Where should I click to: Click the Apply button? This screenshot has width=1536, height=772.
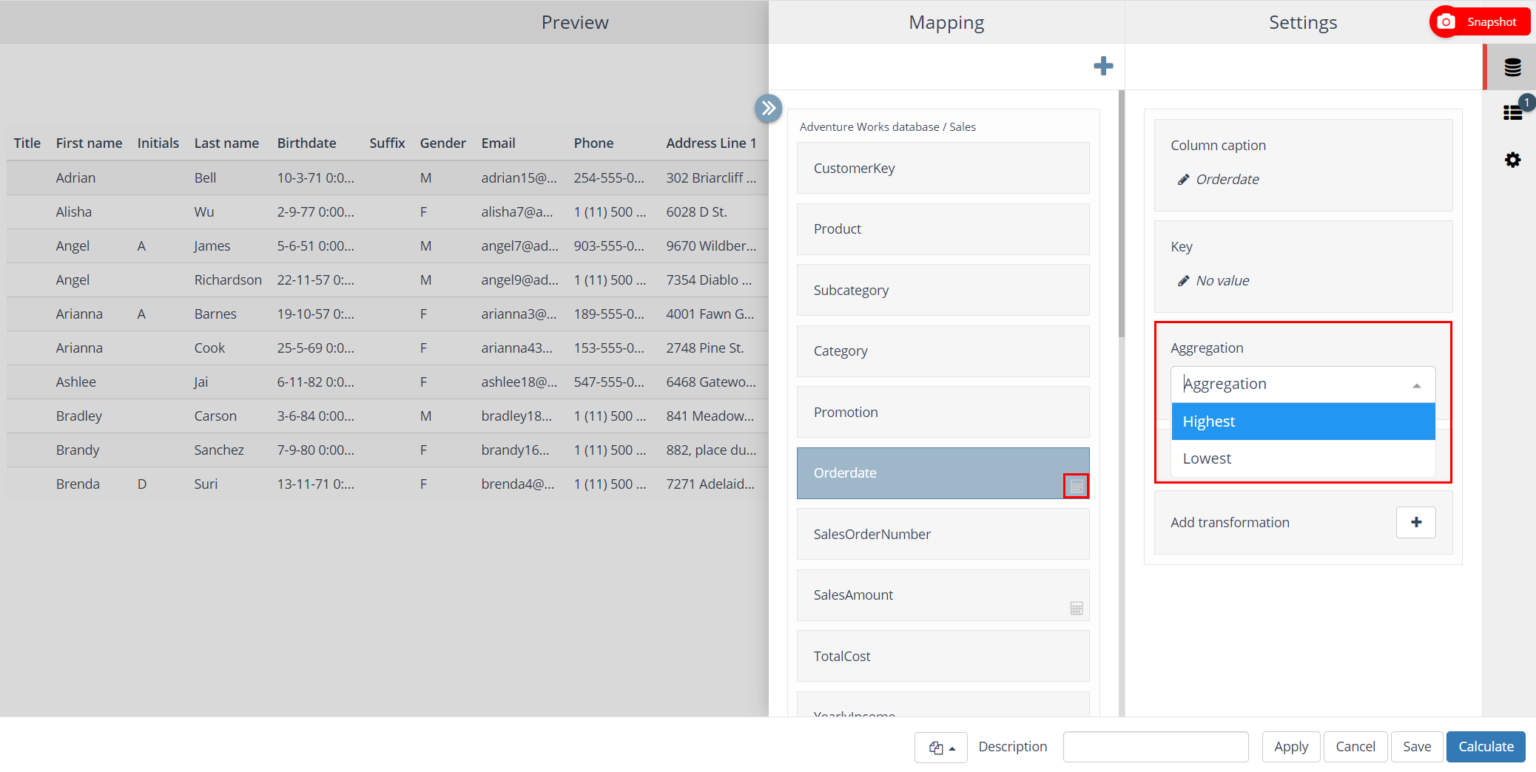[x=1291, y=747]
